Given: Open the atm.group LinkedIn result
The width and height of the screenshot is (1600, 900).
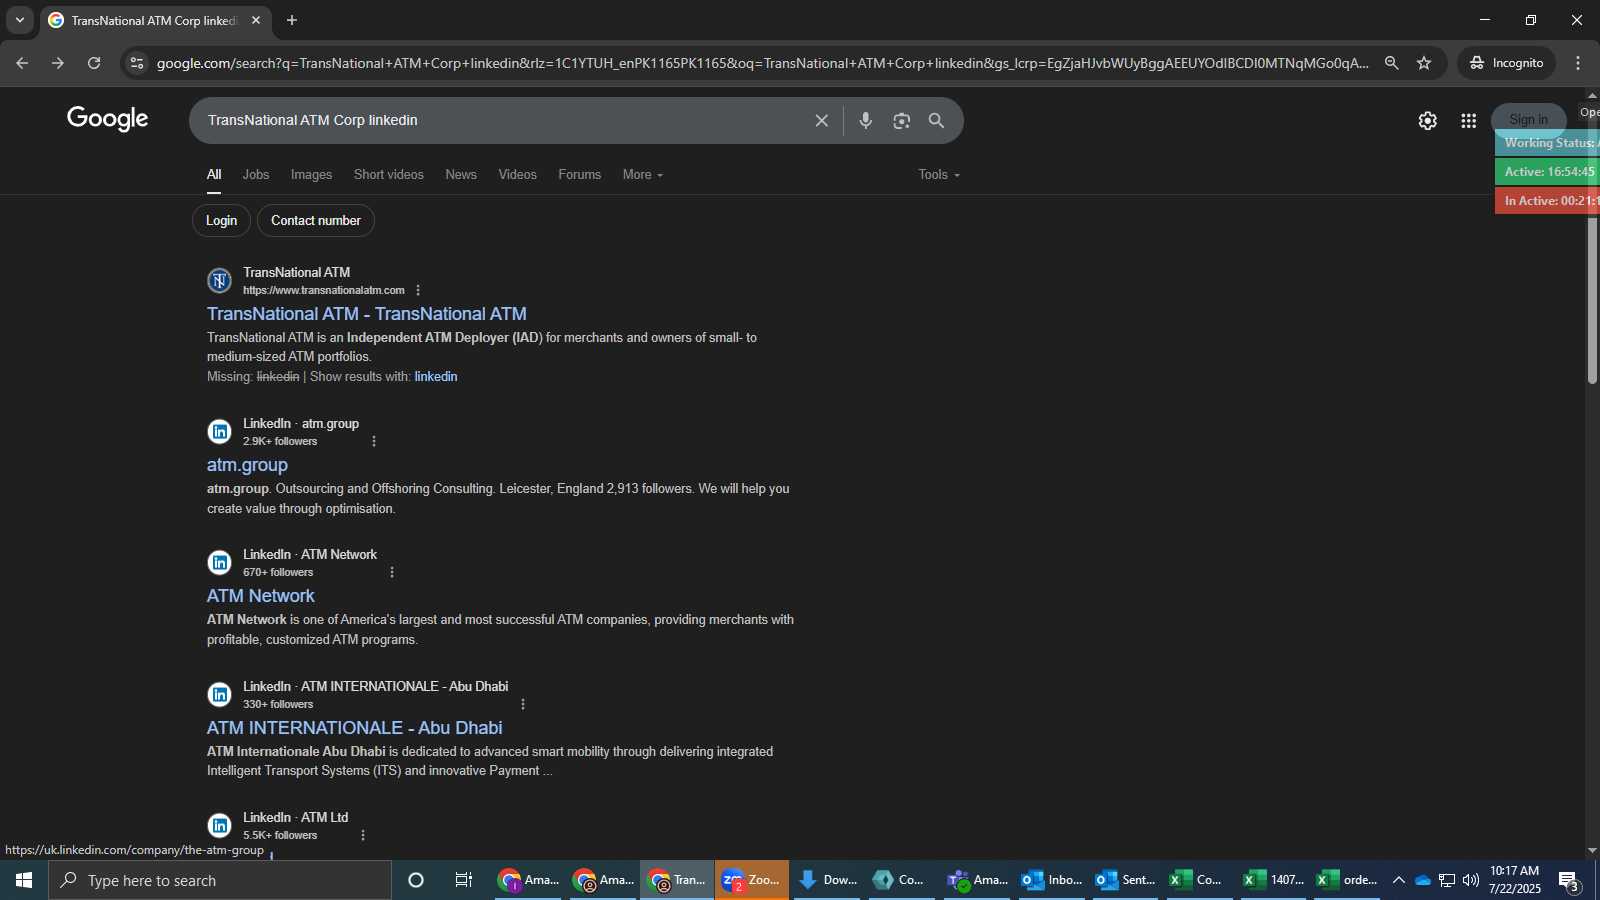Looking at the screenshot, I should pyautogui.click(x=247, y=464).
